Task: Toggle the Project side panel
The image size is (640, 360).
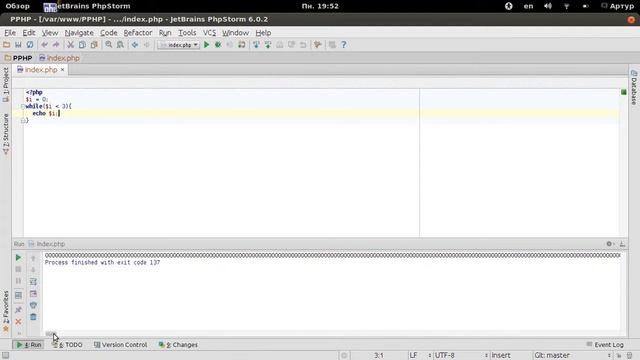Action: (6, 84)
